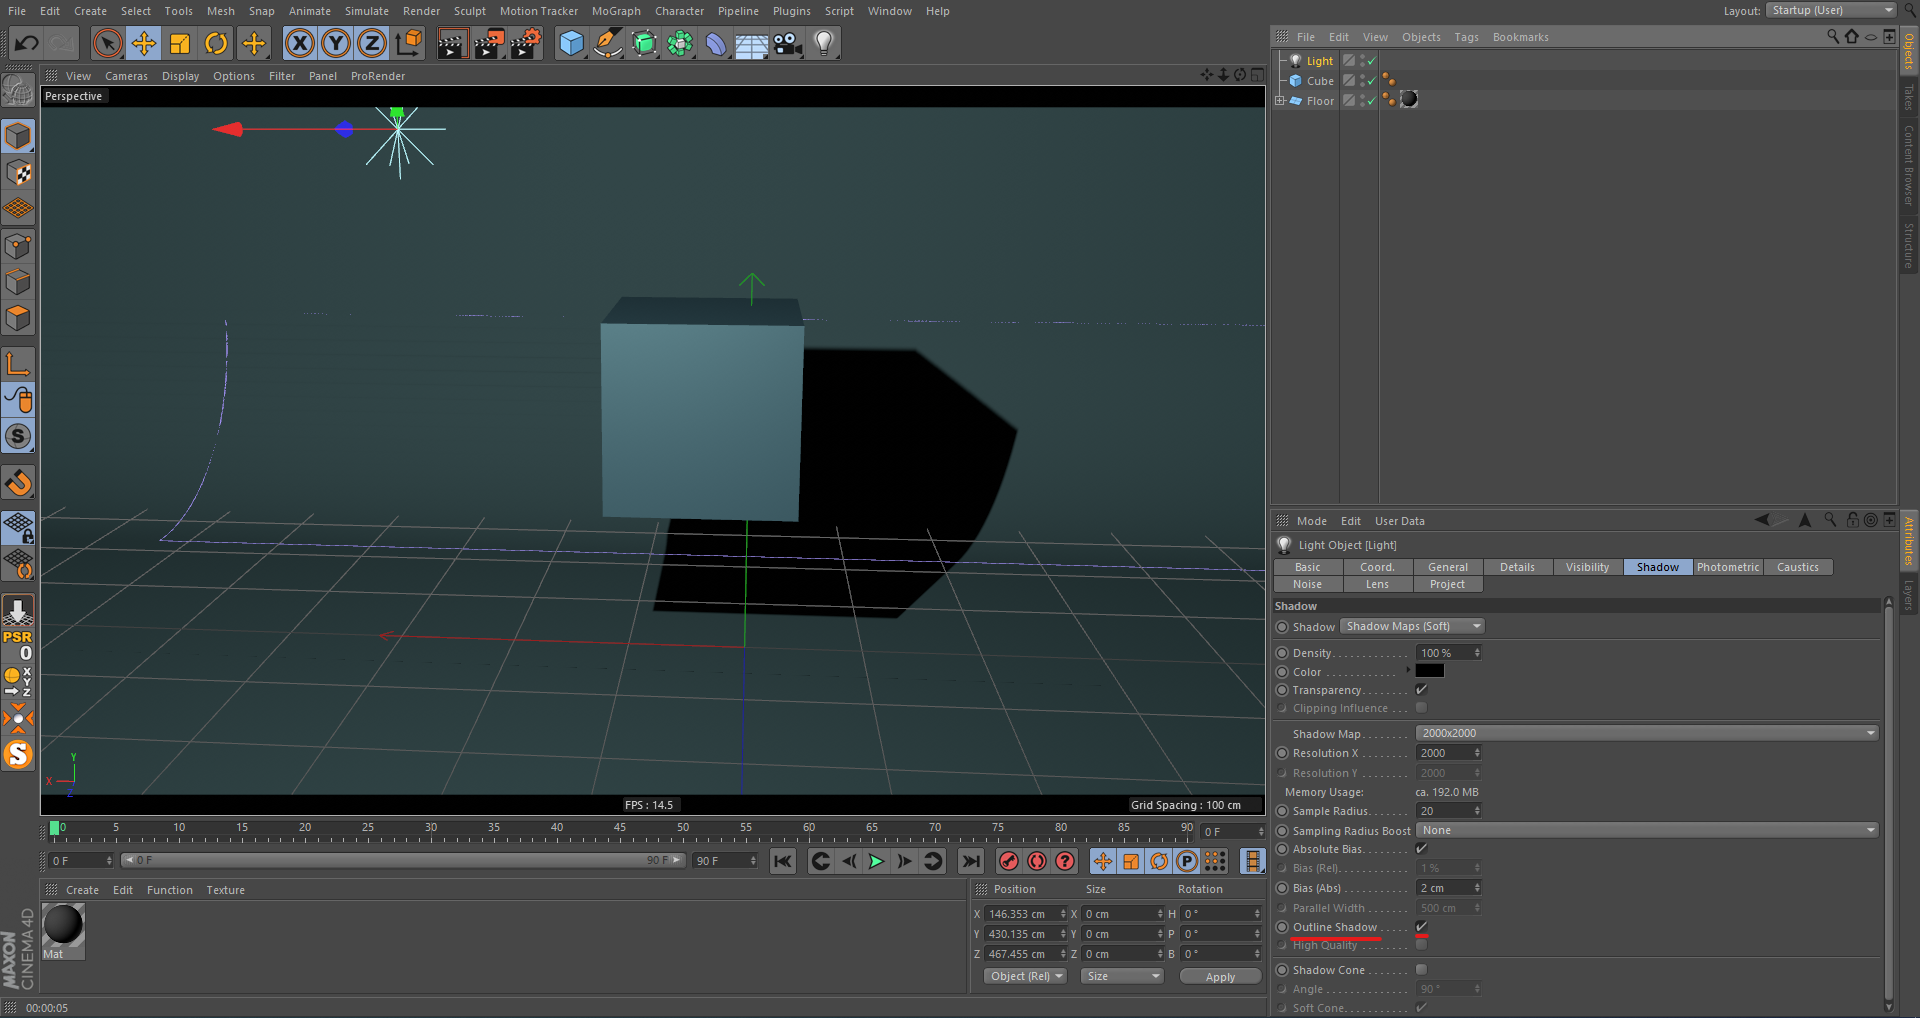Image resolution: width=1920 pixels, height=1018 pixels.
Task: Click the Undo arrow icon
Action: click(26, 43)
